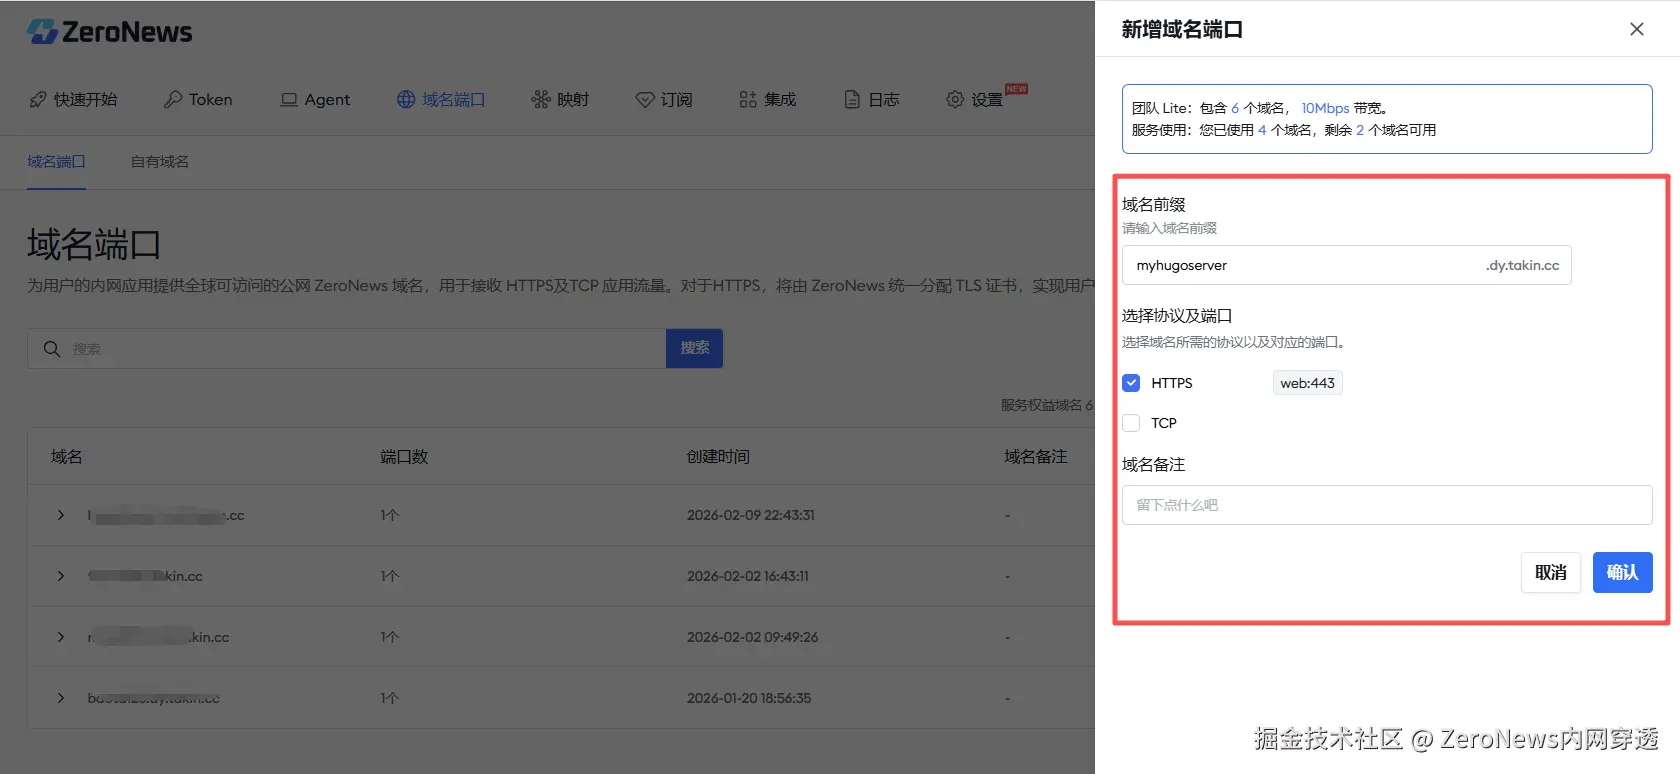The image size is (1680, 774).
Task: Select the 域名端口 sub-tab
Action: click(56, 162)
